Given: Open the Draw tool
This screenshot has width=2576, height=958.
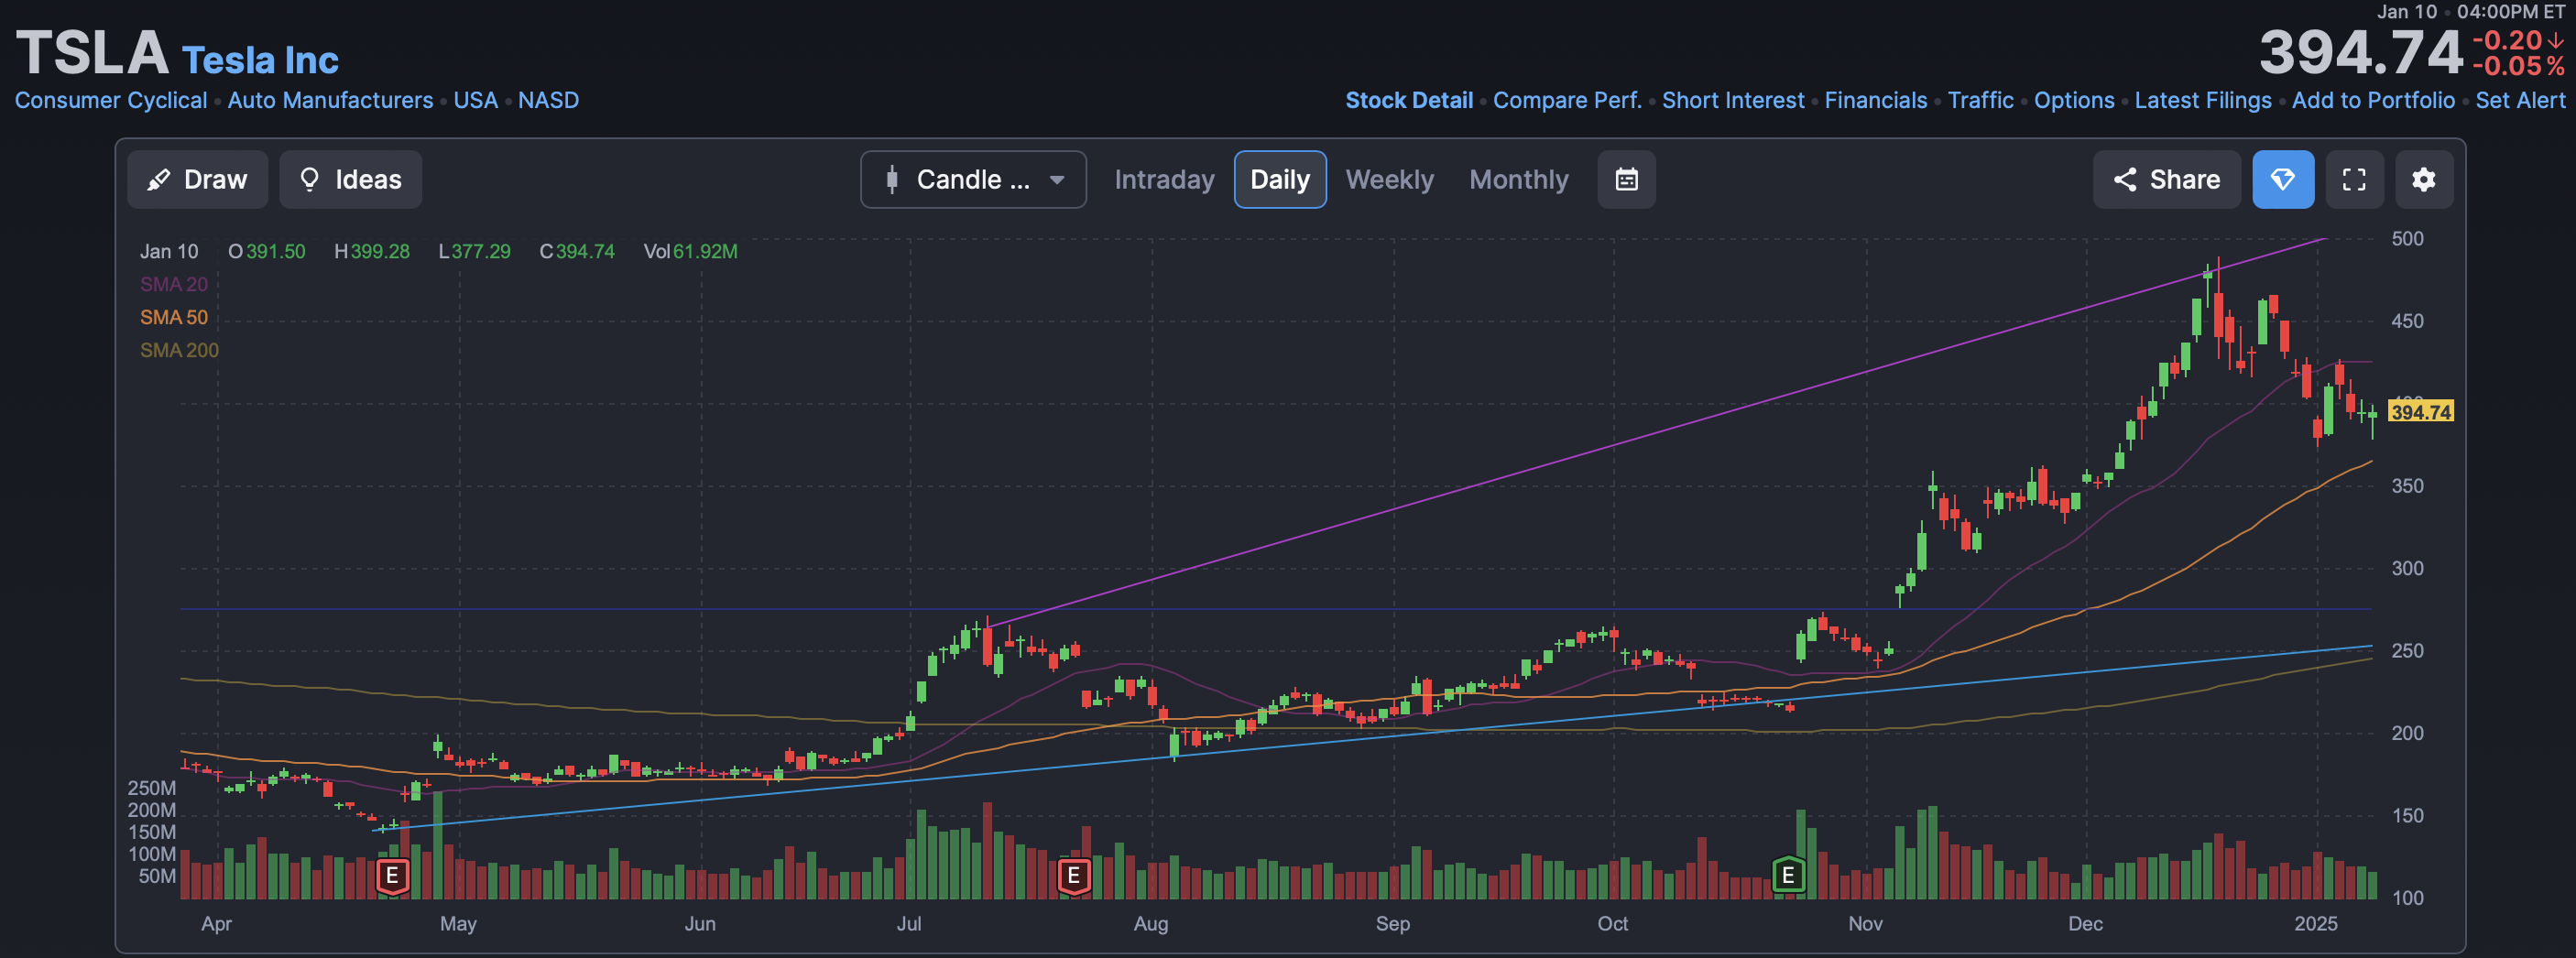Looking at the screenshot, I should pos(197,180).
